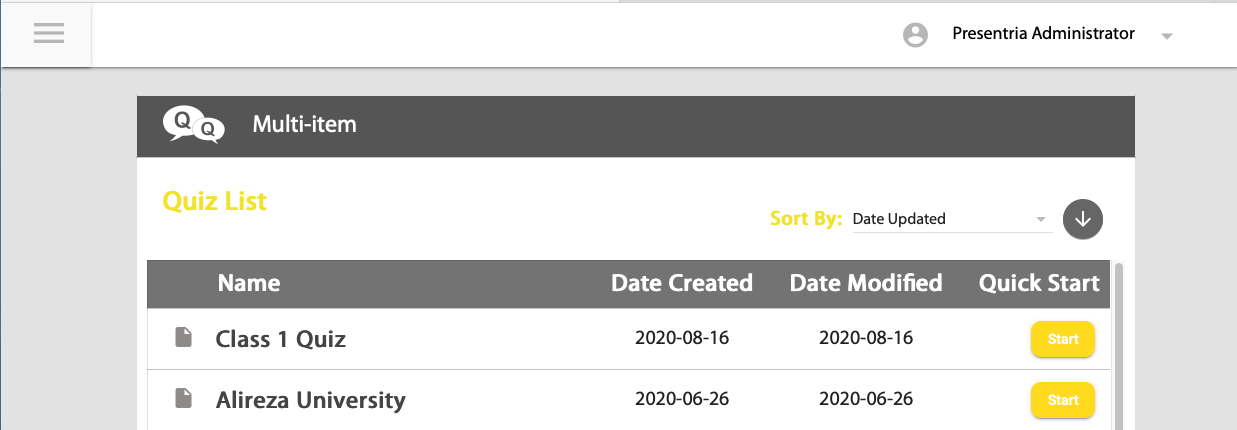
Task: Click the Quick Start column header
Action: coord(1039,283)
